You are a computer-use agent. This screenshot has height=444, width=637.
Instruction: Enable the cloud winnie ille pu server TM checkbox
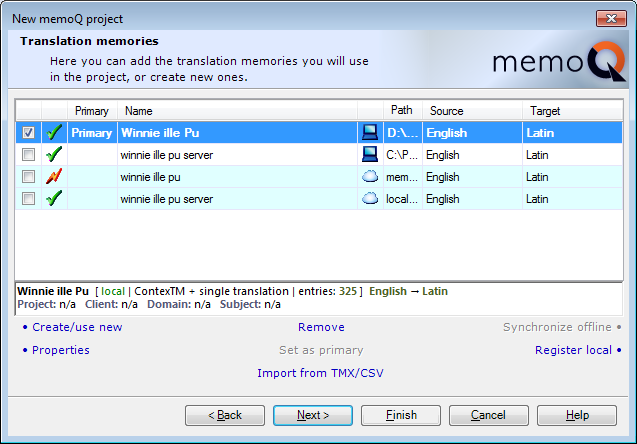pos(28,198)
